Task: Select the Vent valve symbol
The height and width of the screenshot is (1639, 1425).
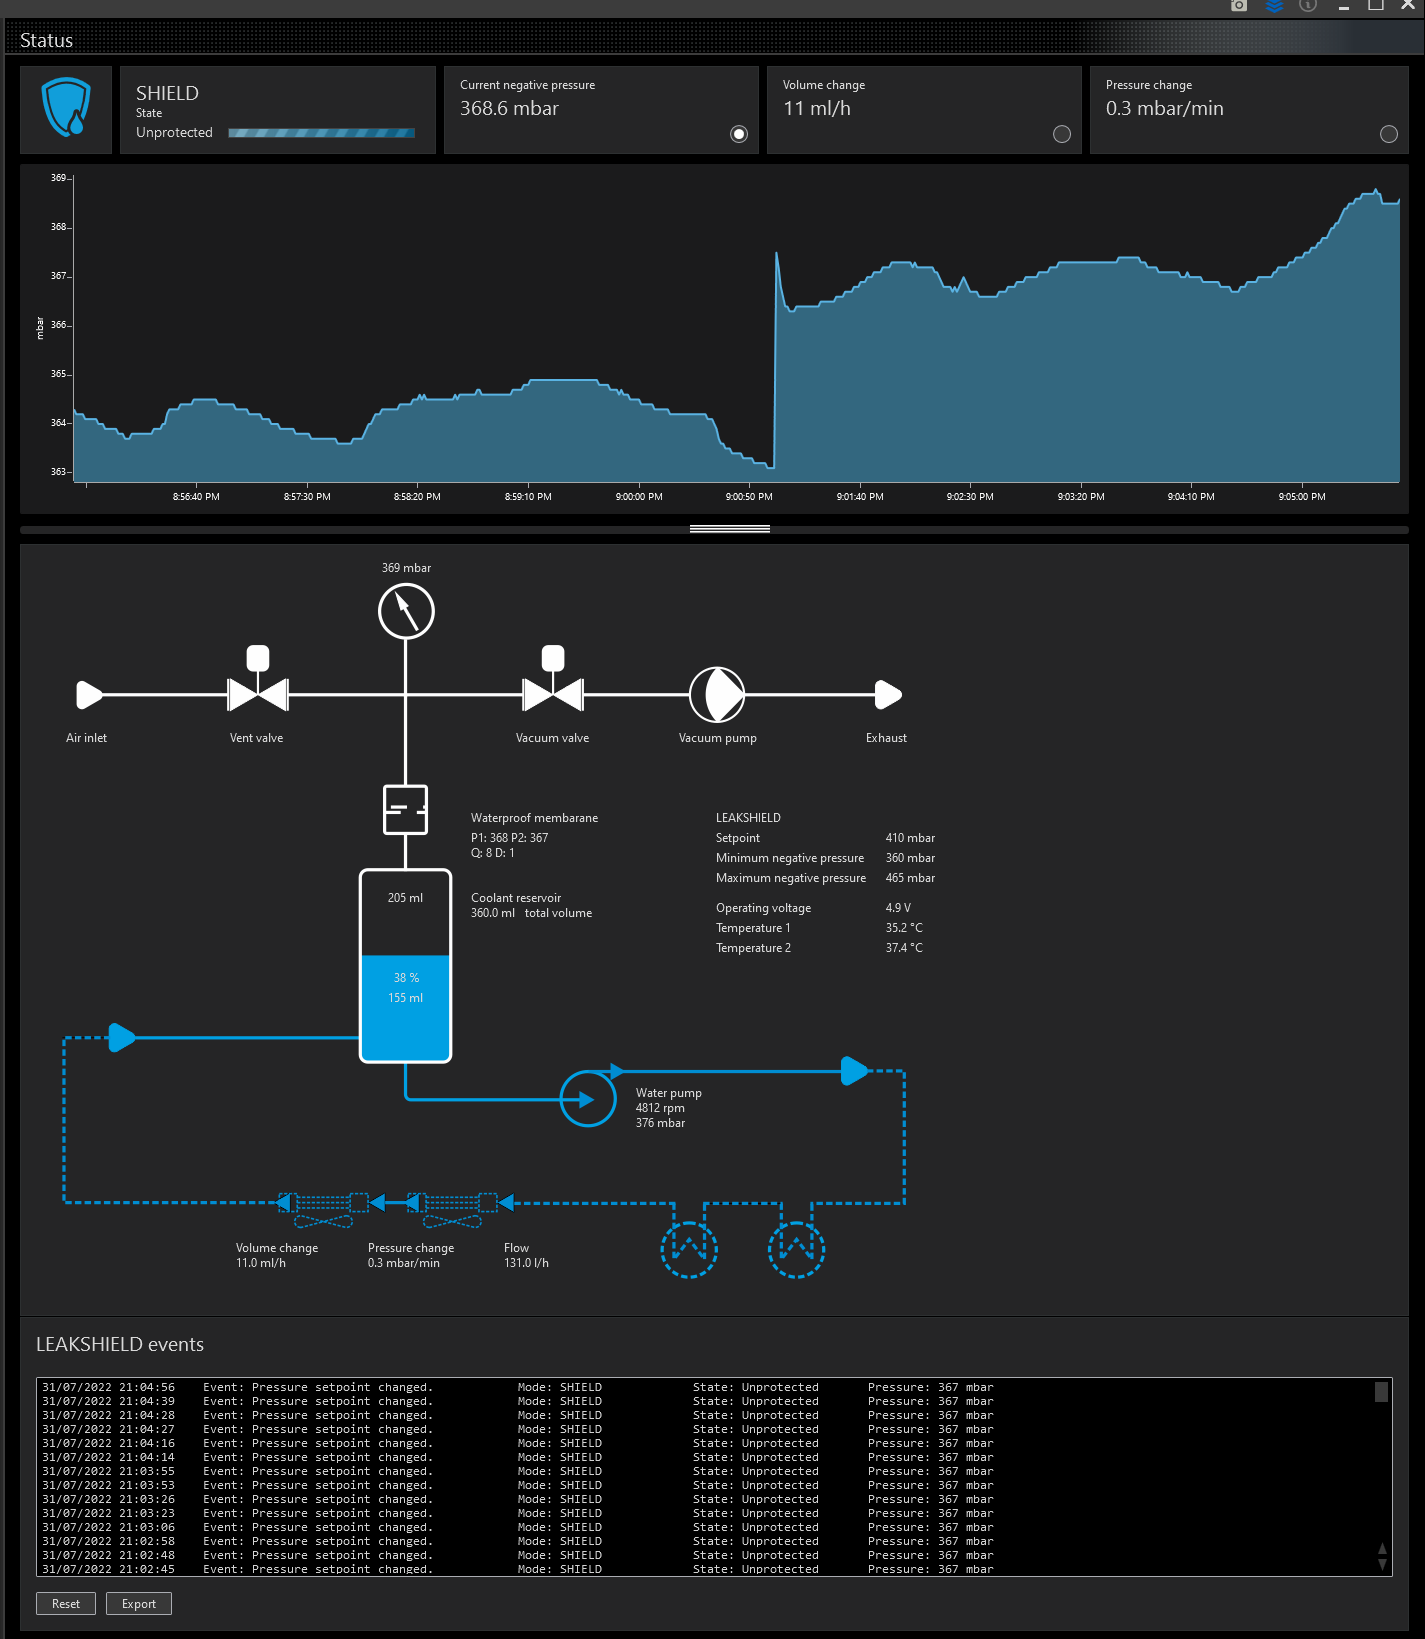Action: click(x=258, y=692)
